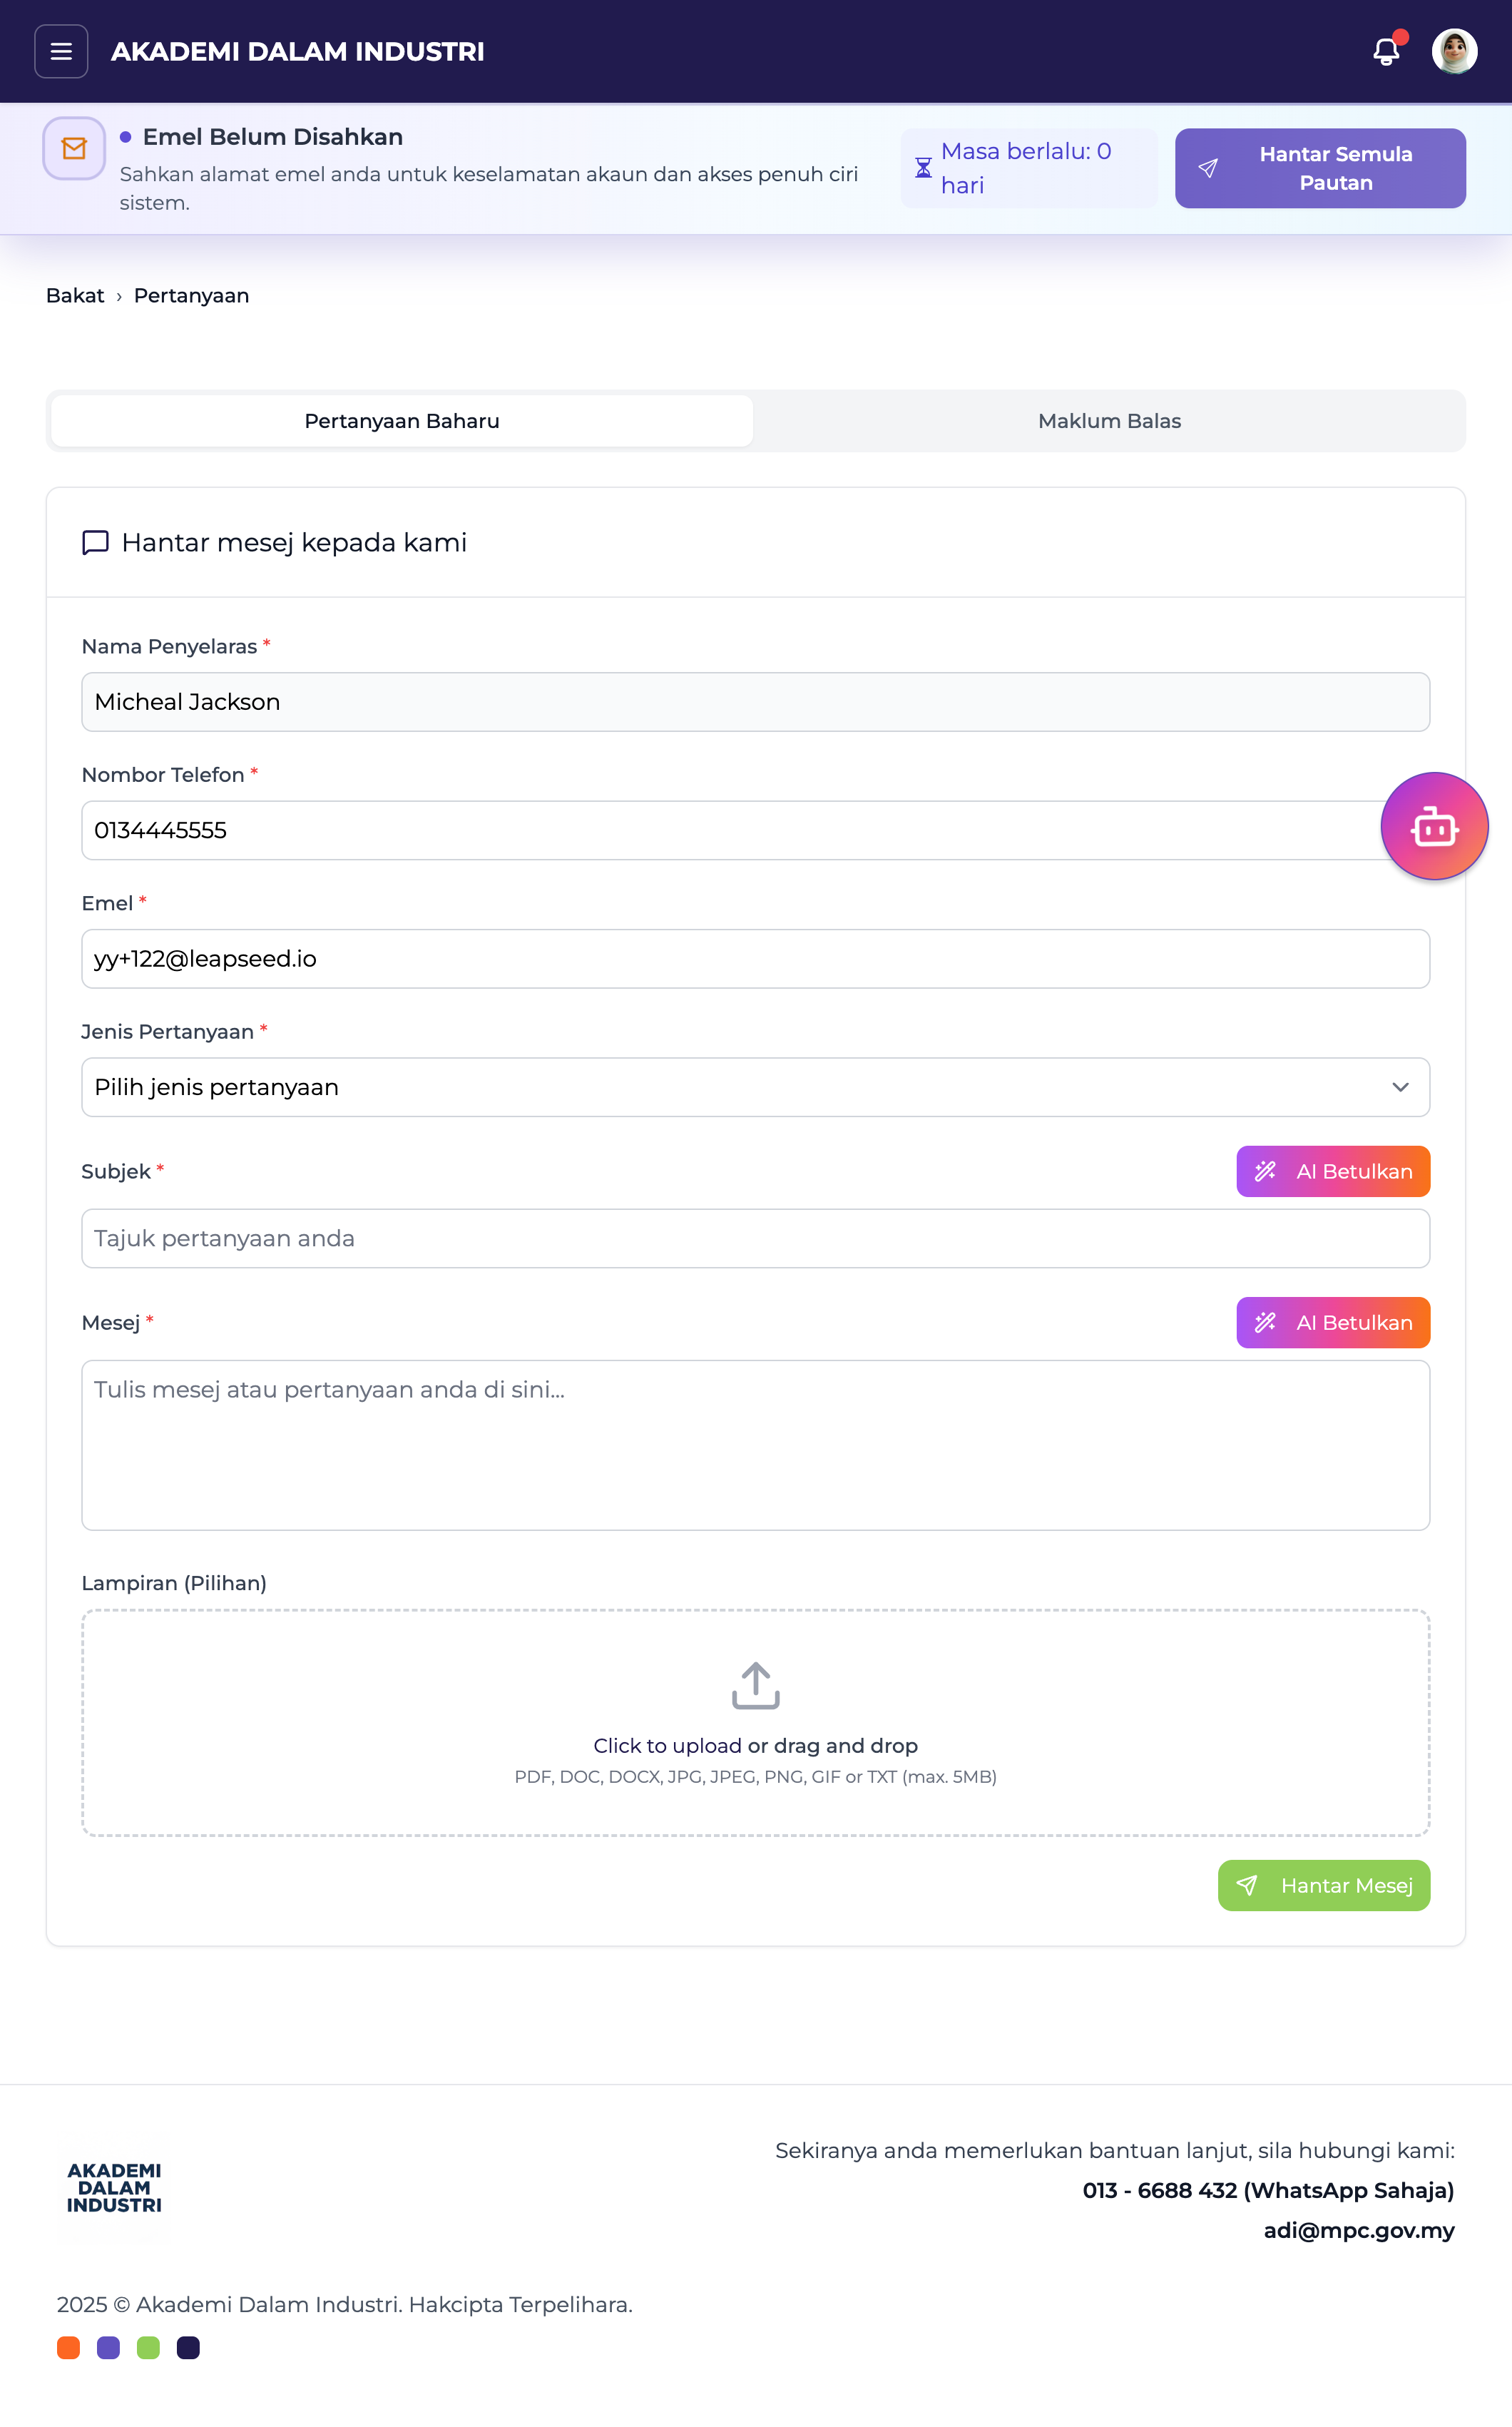Go to Bakat in the breadcrumb

[x=75, y=296]
